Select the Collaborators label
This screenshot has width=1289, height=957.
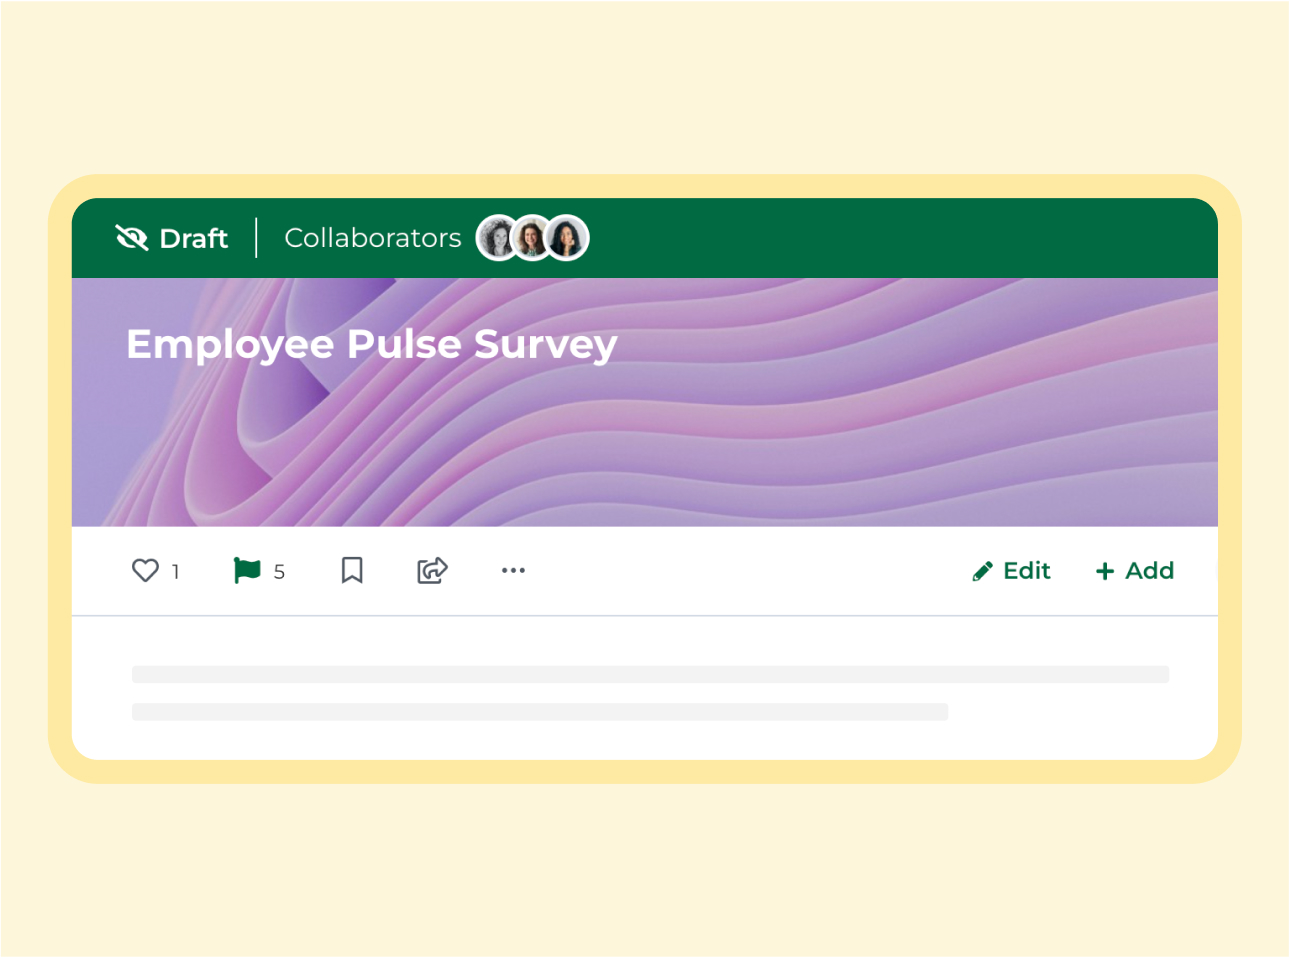(372, 238)
